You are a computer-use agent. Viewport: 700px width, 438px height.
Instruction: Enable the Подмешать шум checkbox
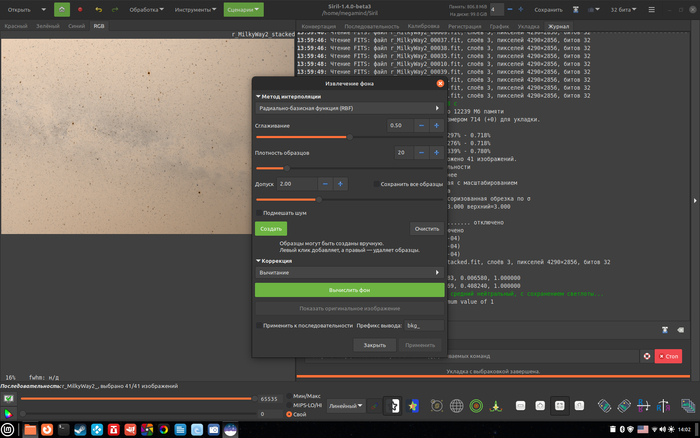tap(258, 213)
